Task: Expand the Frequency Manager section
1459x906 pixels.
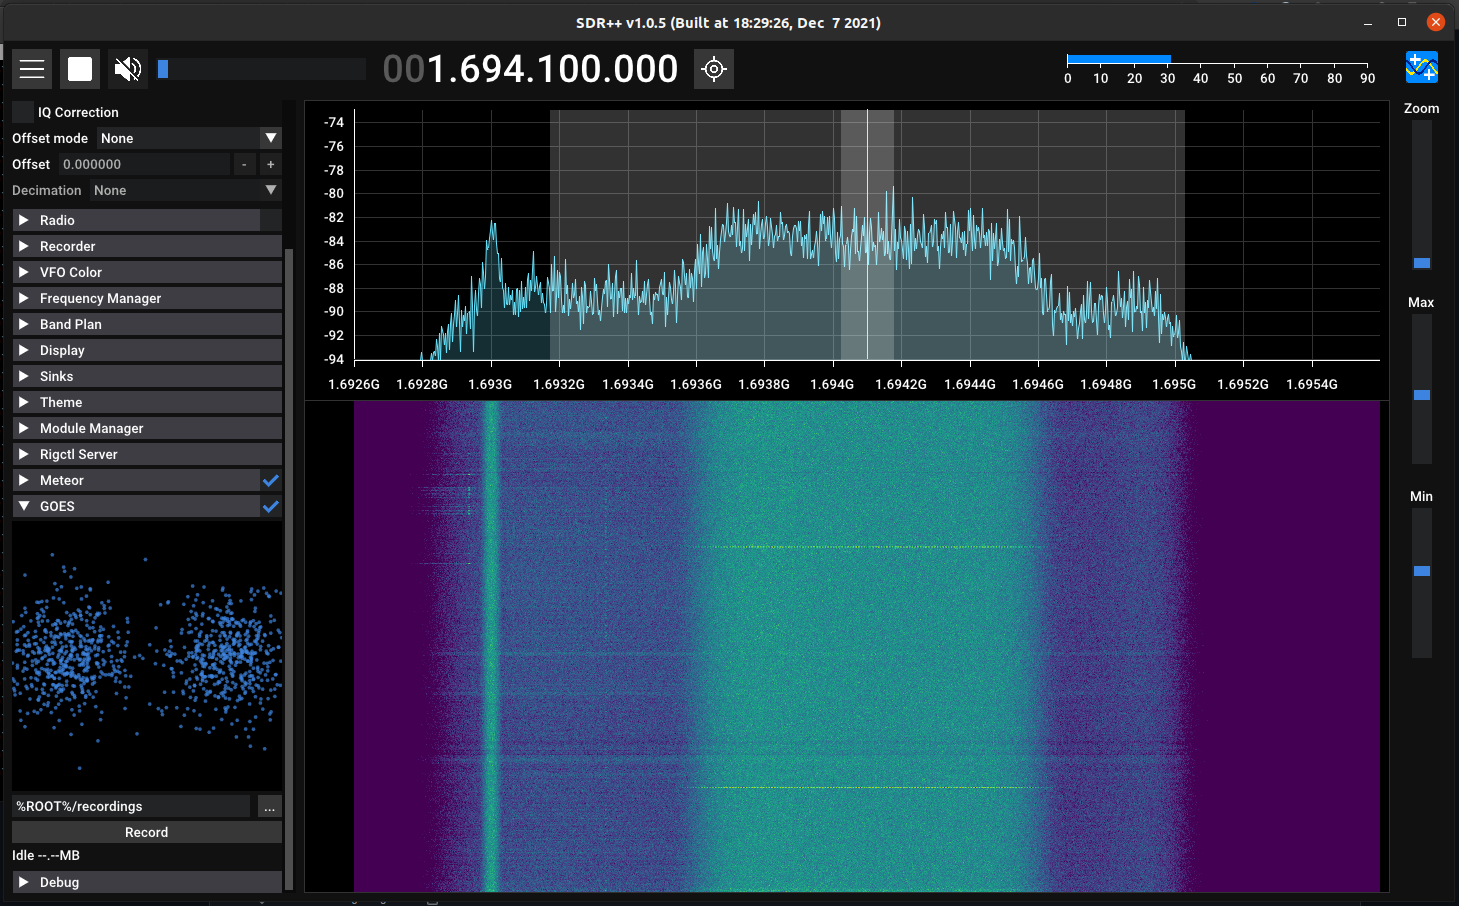Action: click(x=147, y=298)
